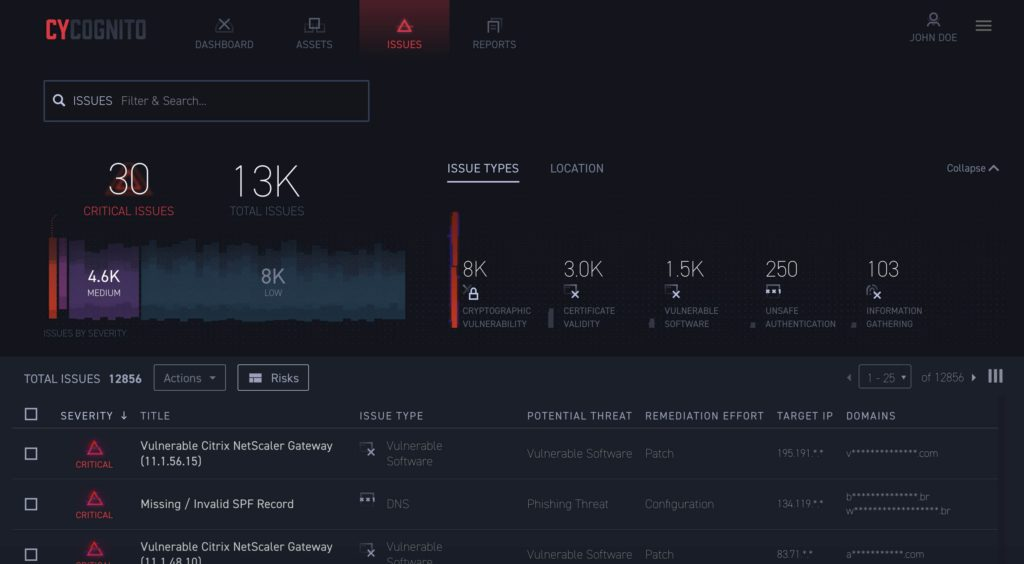Click target IP 195.191.*.*
Viewport: 1024px width, 564px height.
800,453
